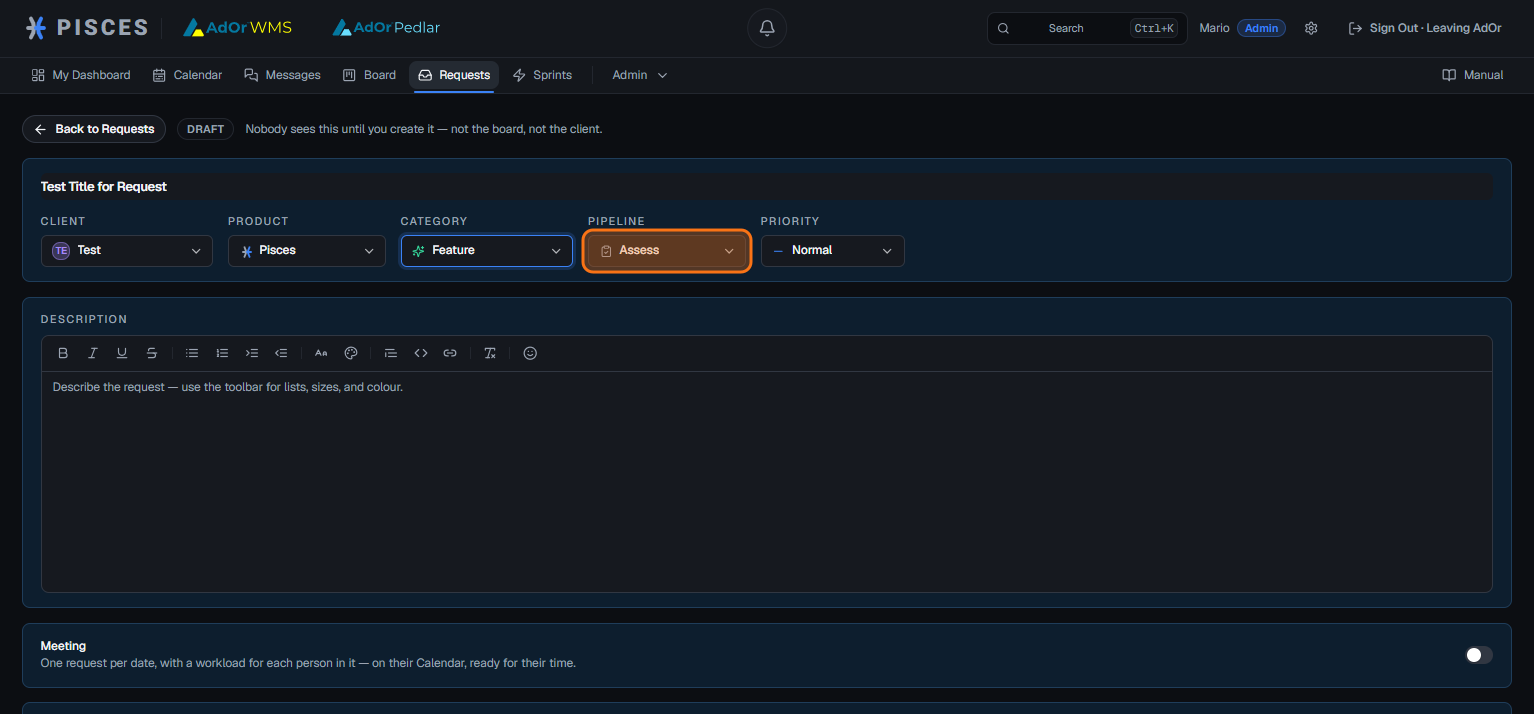Increase indent in the description
The height and width of the screenshot is (714, 1534).
click(x=252, y=353)
